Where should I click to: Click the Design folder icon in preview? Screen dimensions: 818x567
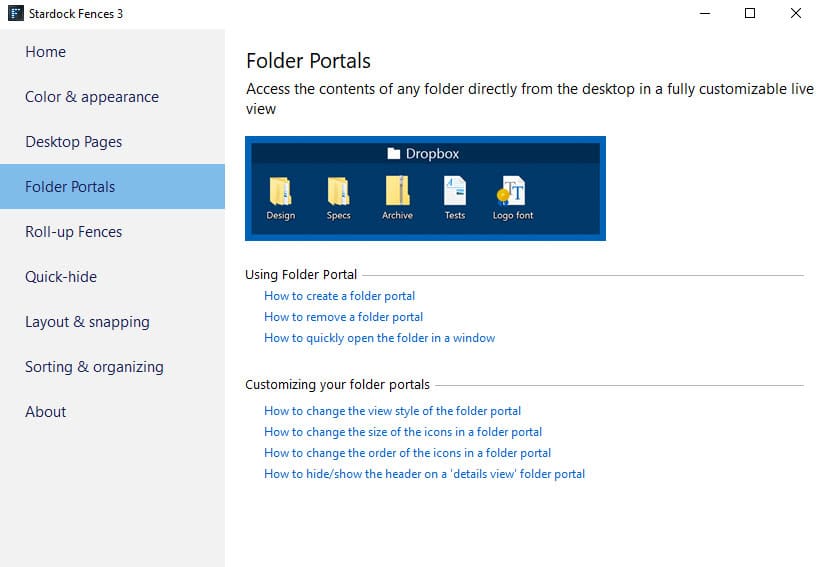click(281, 191)
